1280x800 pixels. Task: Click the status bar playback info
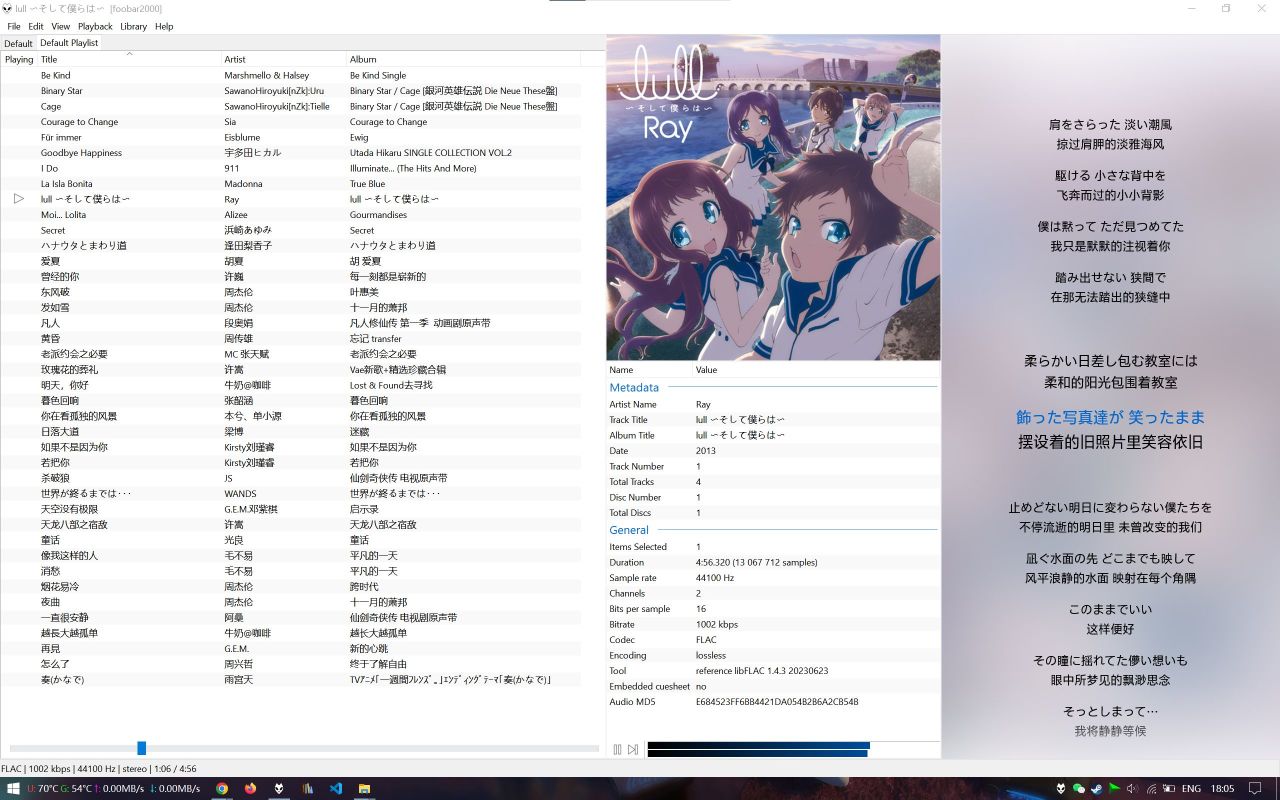click(x=99, y=768)
